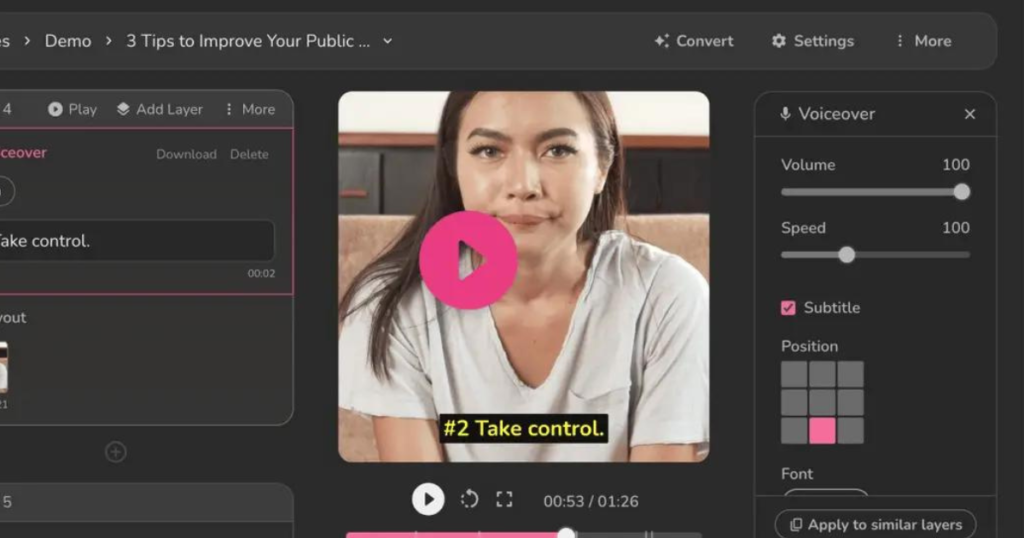Viewport: 1024px width, 538px height.
Task: Click the '#2 Take control.' subtitle on the video
Action: click(524, 428)
